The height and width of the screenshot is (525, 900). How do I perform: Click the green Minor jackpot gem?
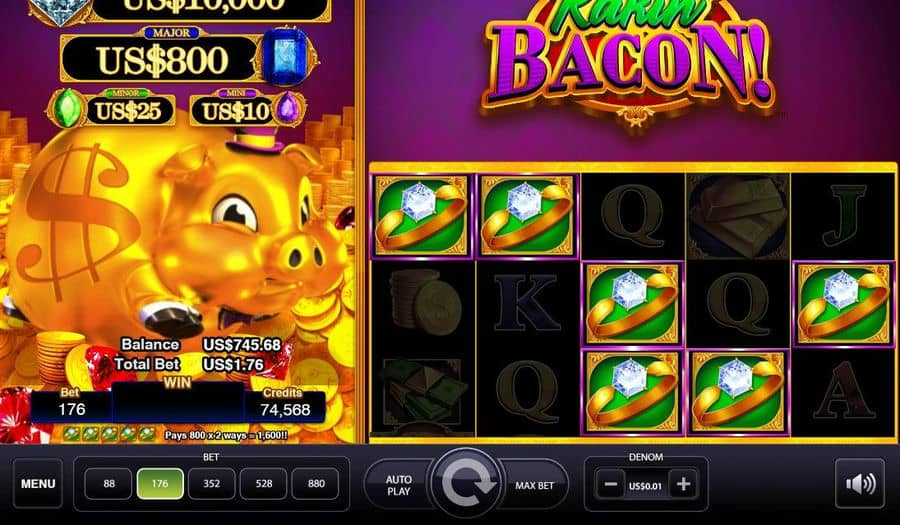click(x=67, y=109)
